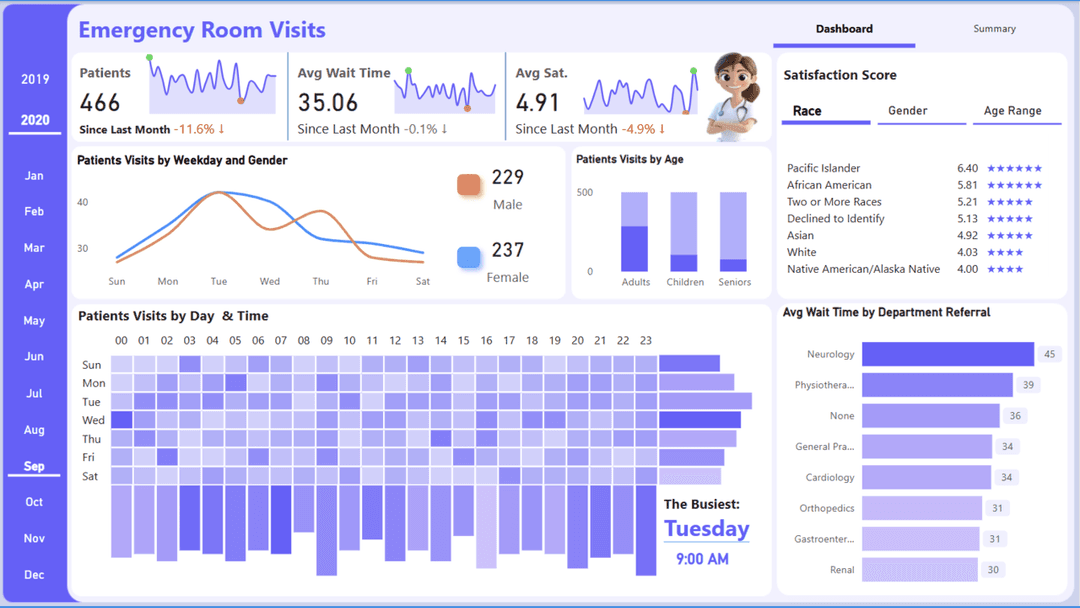Viewport: 1080px width, 608px height.
Task: Select the 2020 year filter
Action: tap(35, 120)
